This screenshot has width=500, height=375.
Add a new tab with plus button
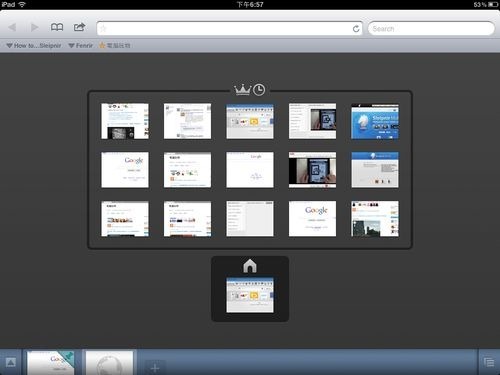[155, 368]
